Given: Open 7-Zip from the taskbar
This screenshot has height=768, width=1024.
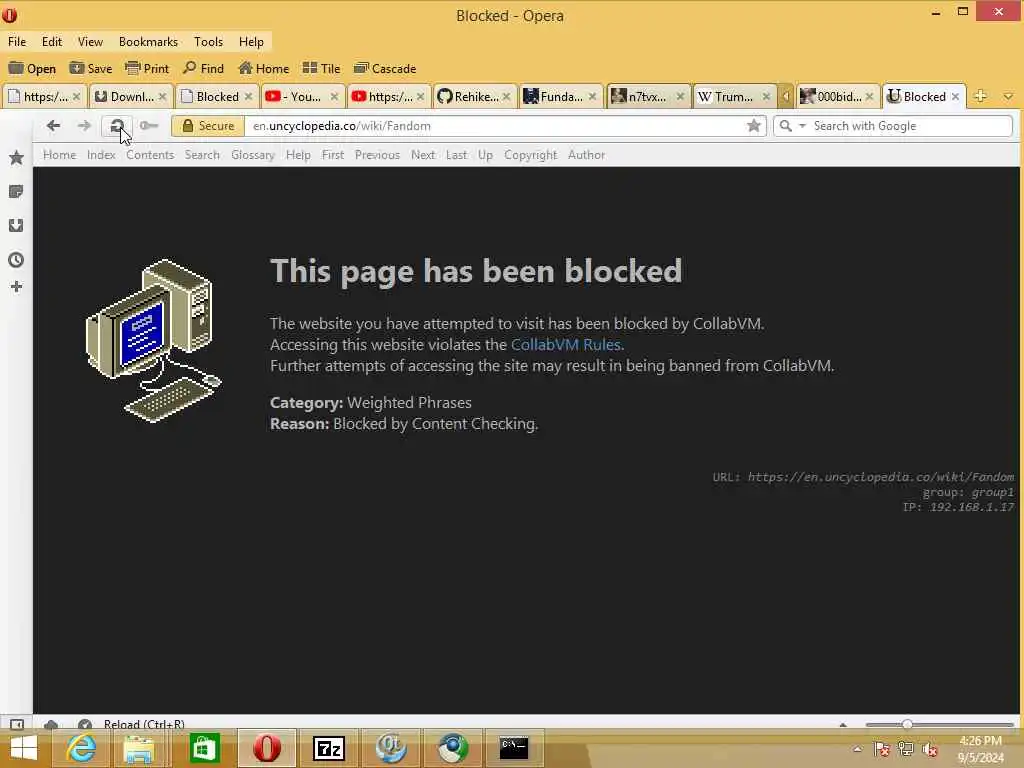Looking at the screenshot, I should click(328, 748).
